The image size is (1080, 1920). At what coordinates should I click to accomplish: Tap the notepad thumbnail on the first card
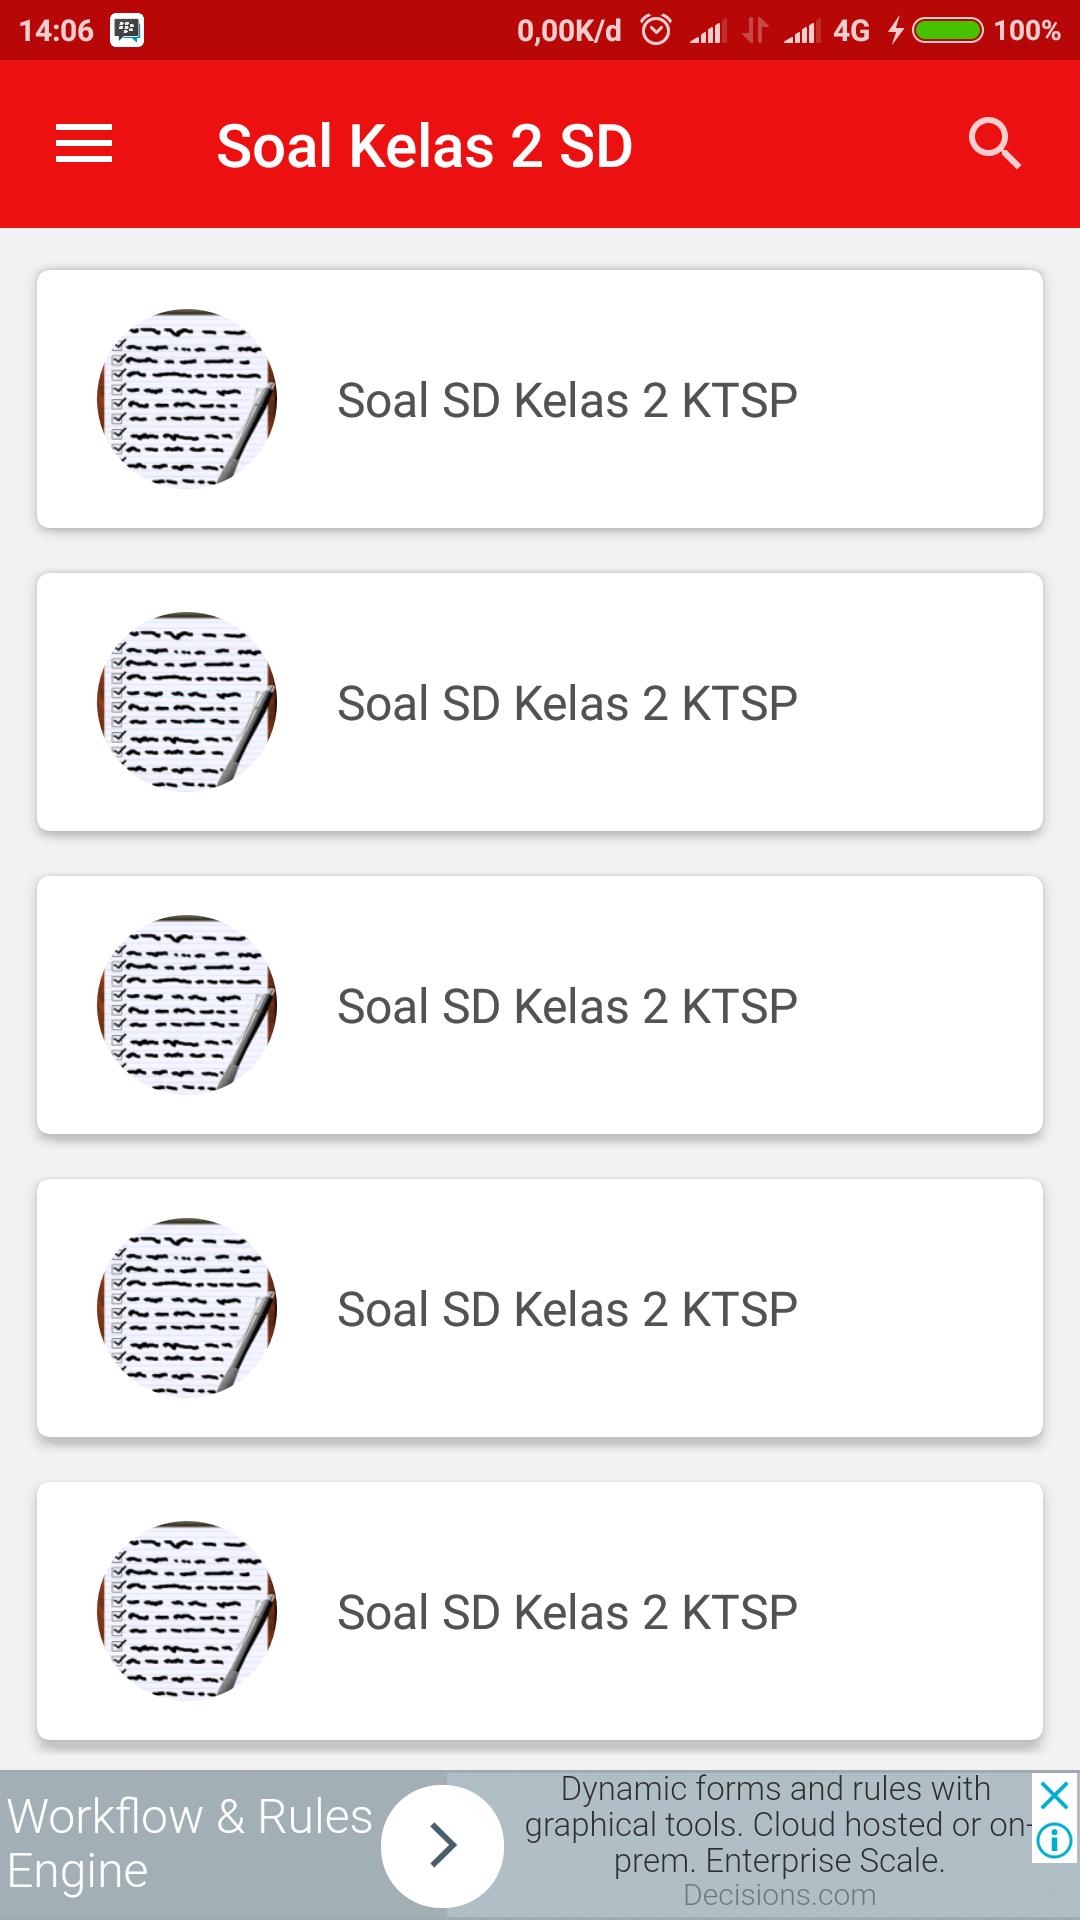(x=187, y=399)
